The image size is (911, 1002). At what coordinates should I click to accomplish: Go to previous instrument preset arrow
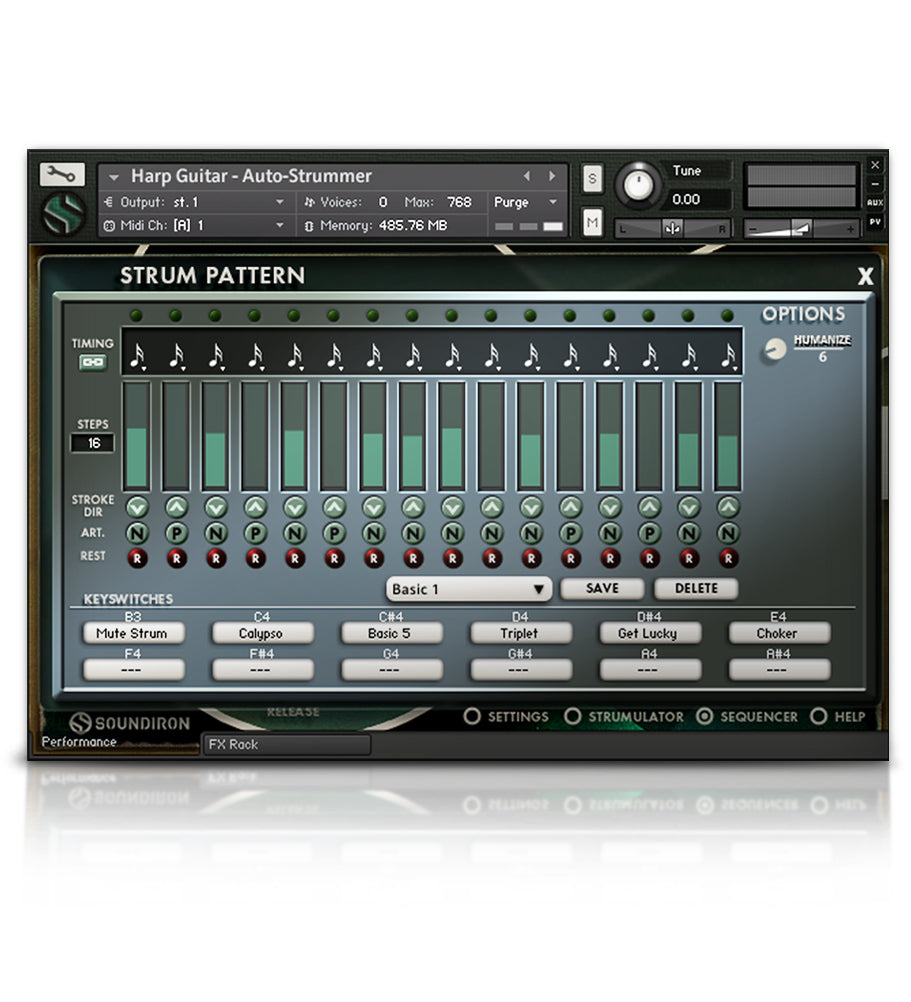click(x=526, y=176)
